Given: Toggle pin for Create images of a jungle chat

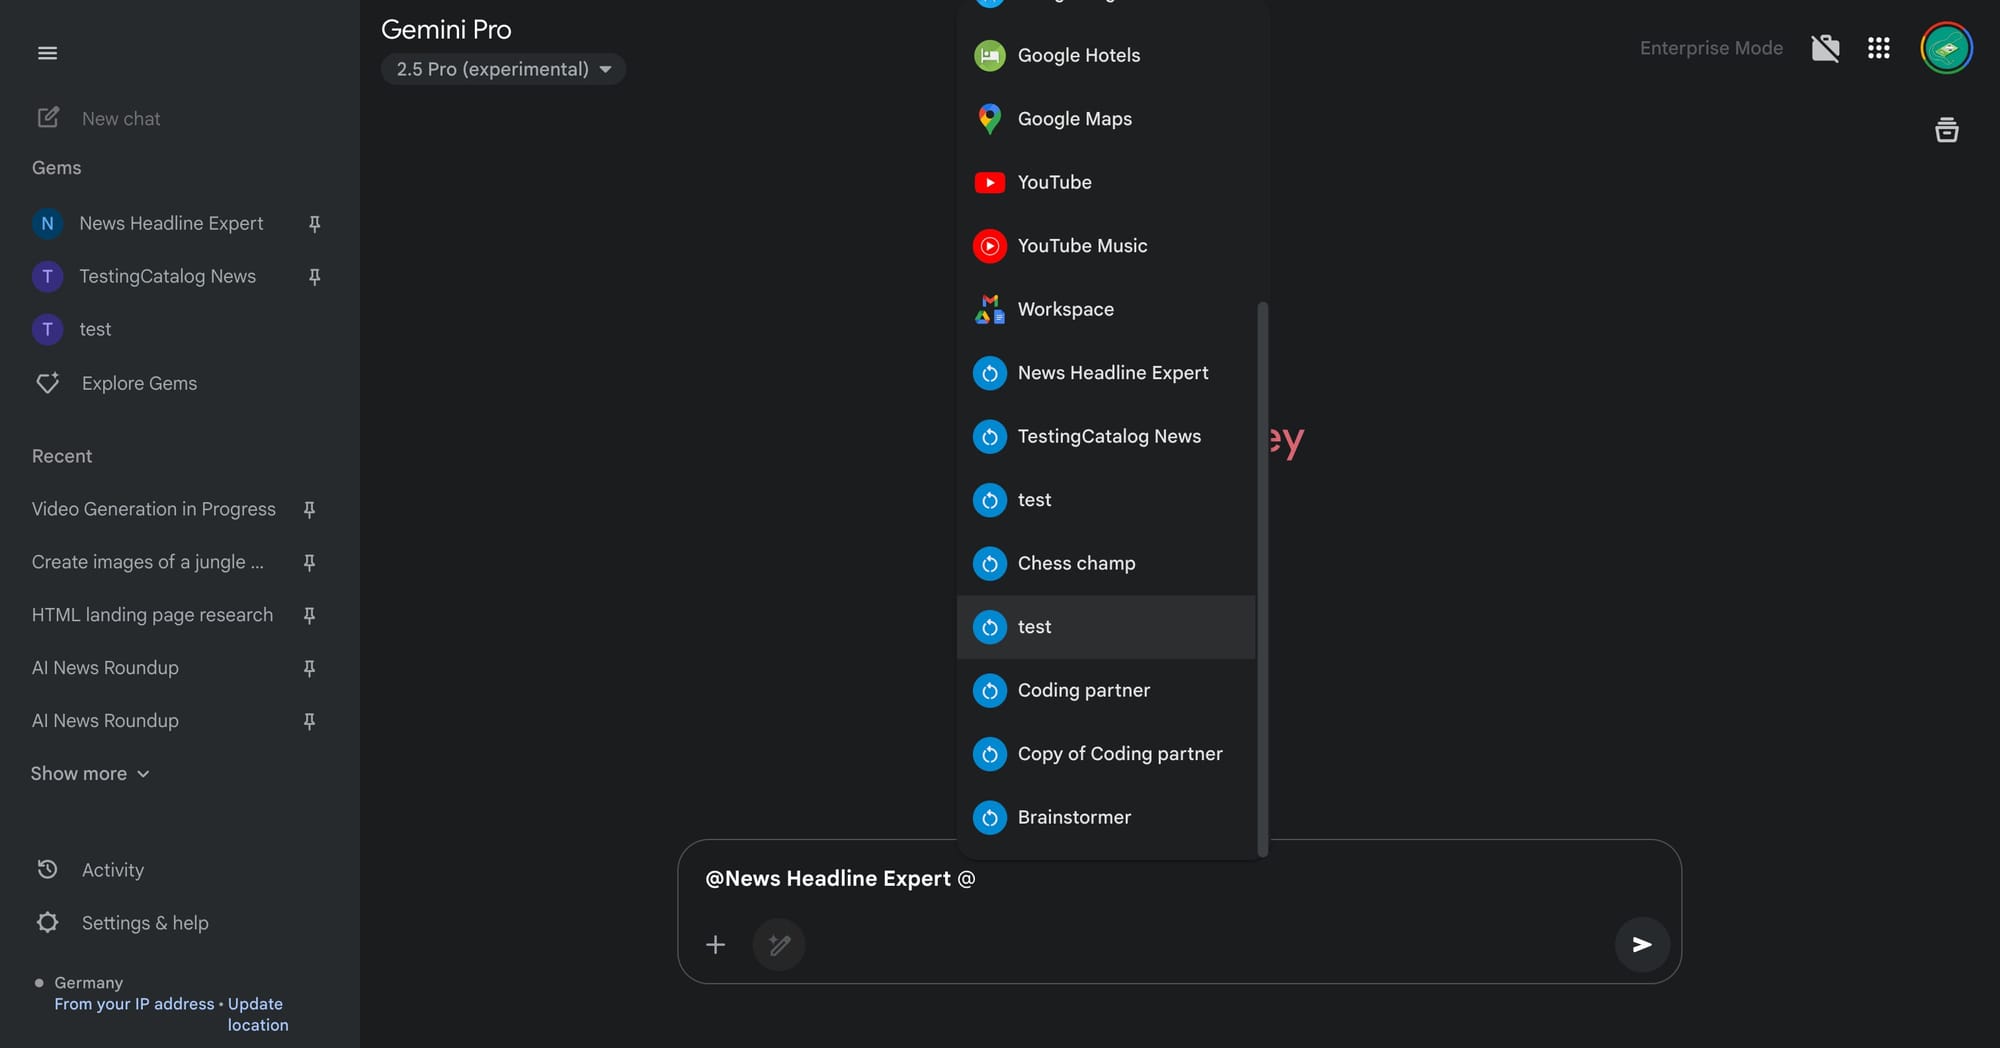Looking at the screenshot, I should [x=309, y=563].
